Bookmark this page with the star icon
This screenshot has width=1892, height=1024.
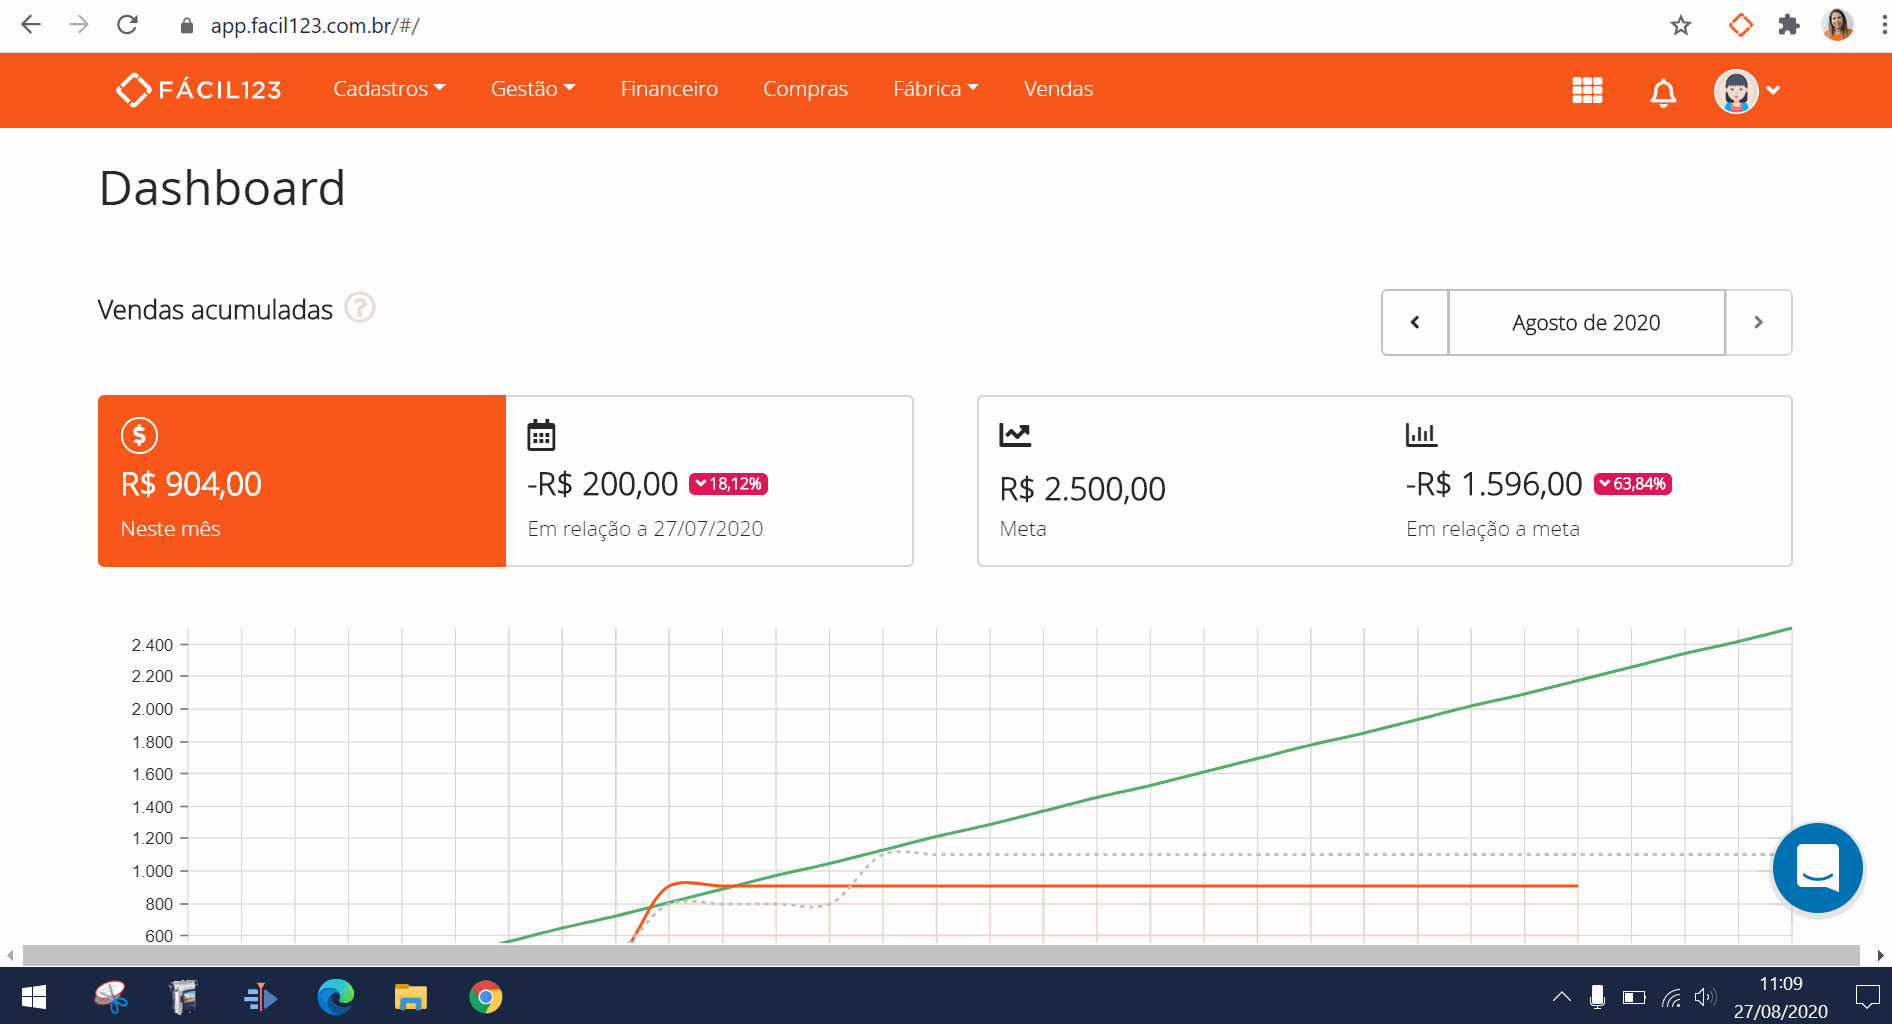[1681, 25]
